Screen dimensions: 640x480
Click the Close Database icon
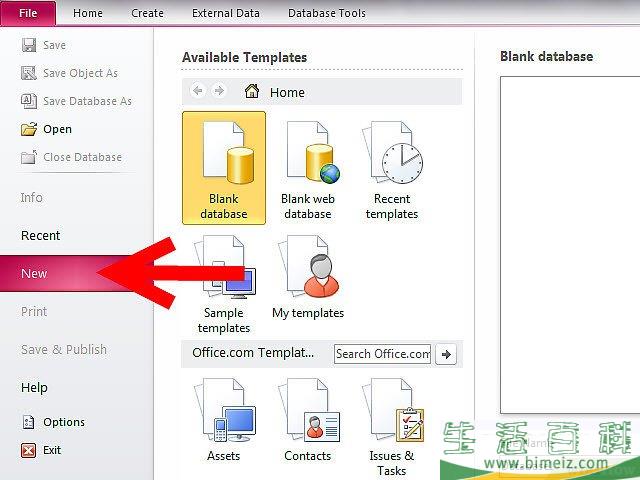point(29,157)
